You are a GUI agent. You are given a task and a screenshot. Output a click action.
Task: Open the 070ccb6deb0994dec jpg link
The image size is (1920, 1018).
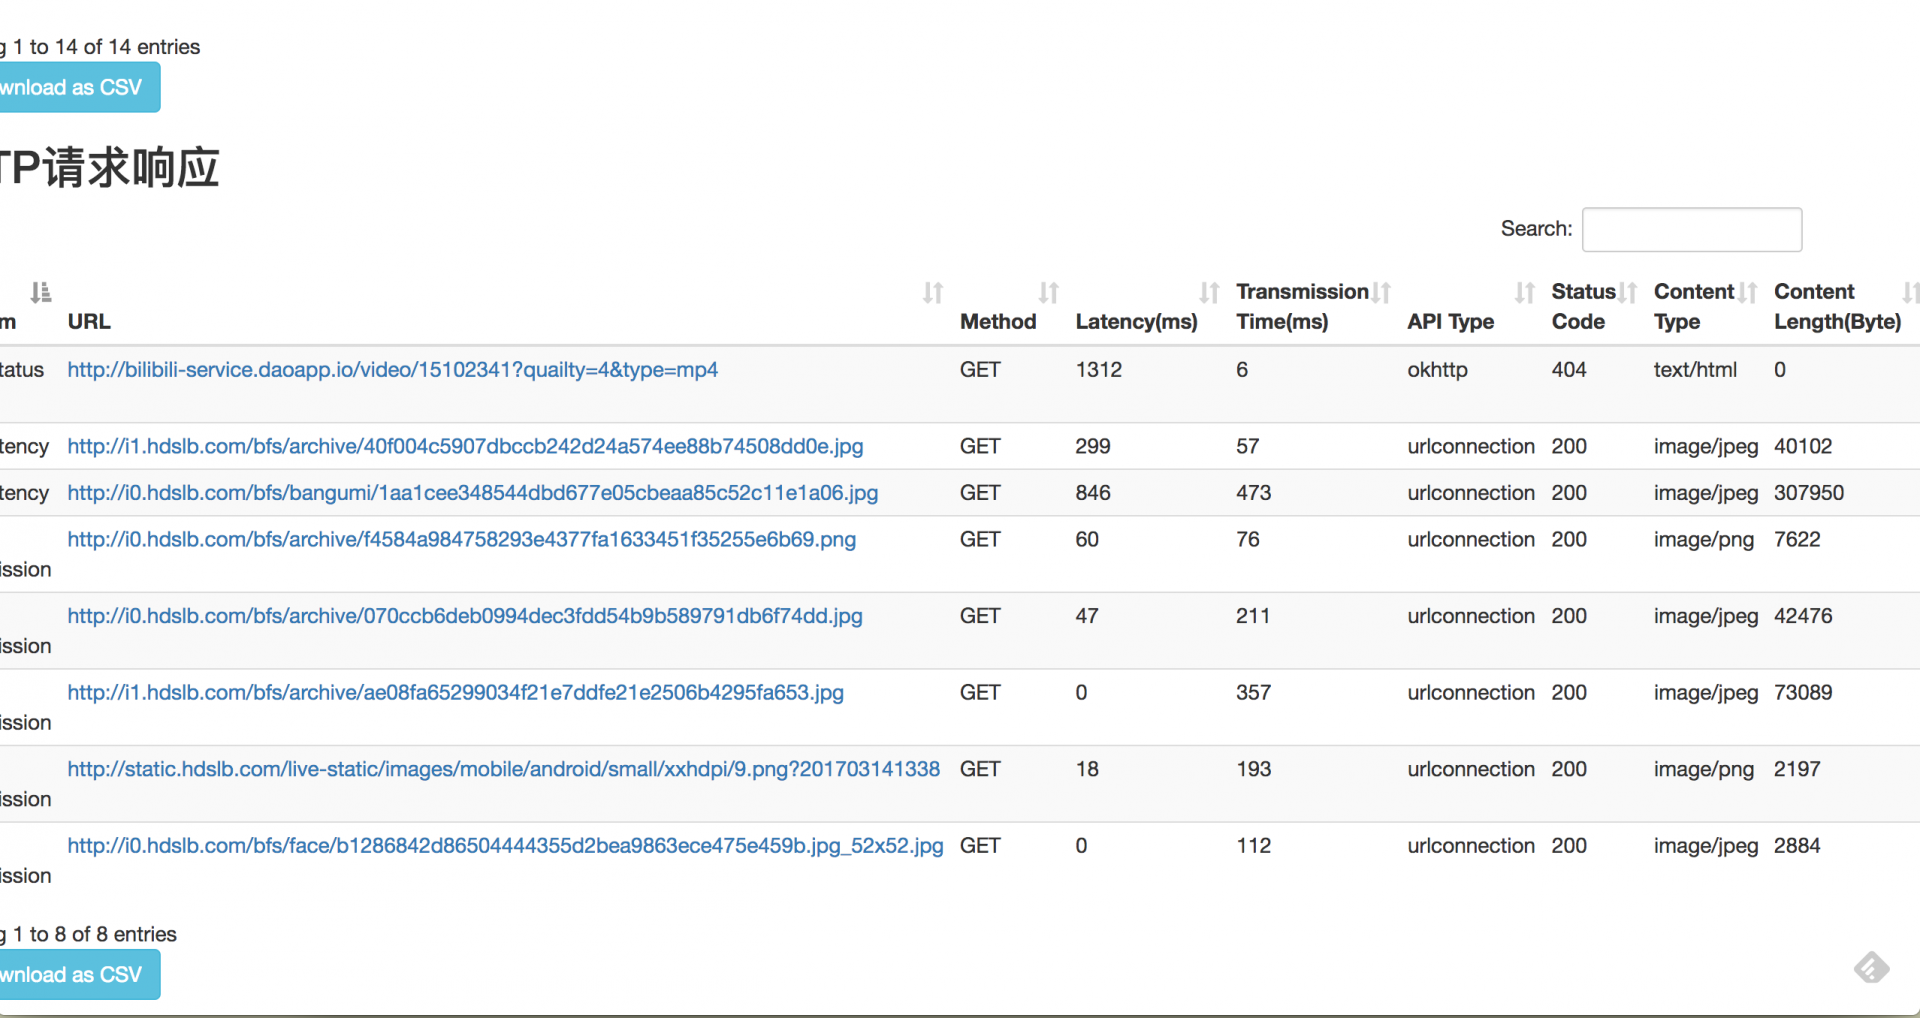click(464, 616)
